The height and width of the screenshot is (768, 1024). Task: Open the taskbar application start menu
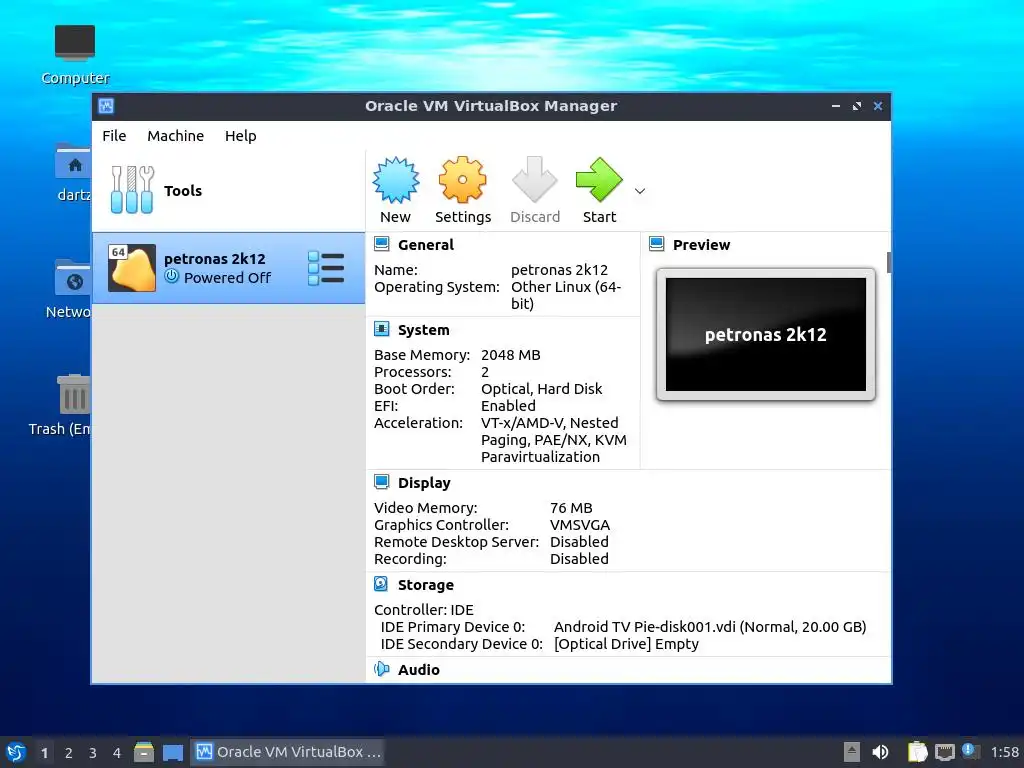point(16,752)
